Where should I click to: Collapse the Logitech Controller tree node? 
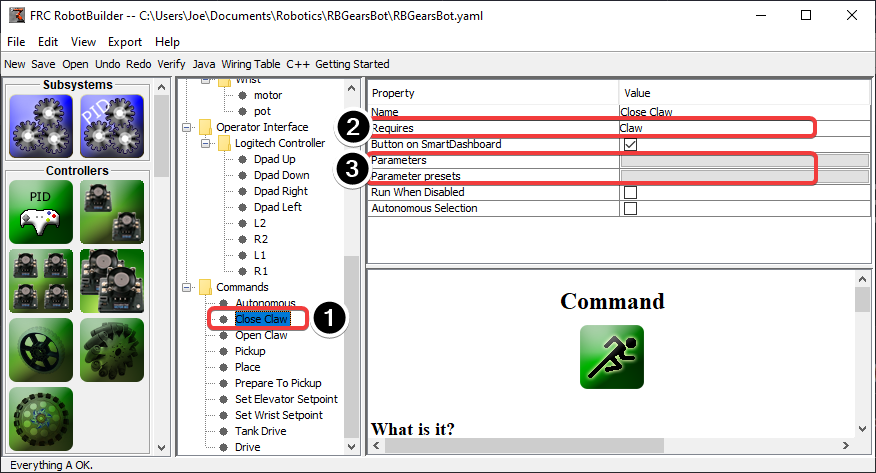(205, 143)
